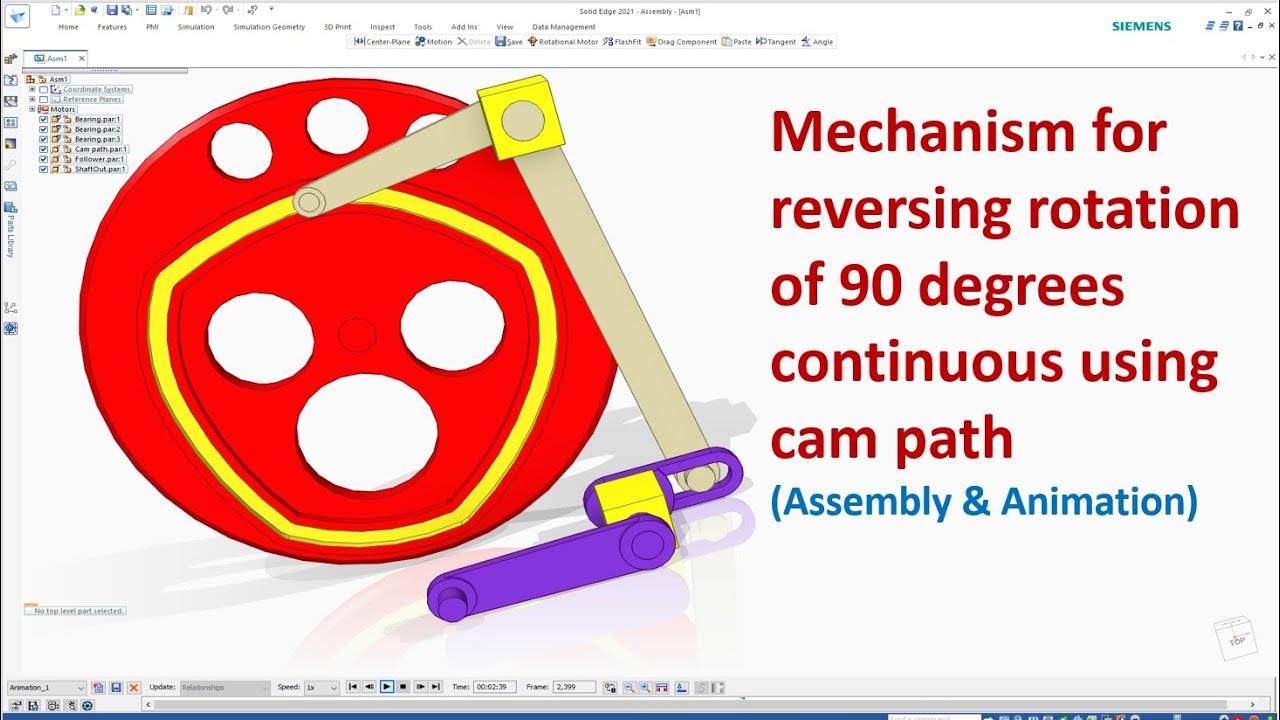Click the Redo arrow in quick access toolbar

click(228, 10)
